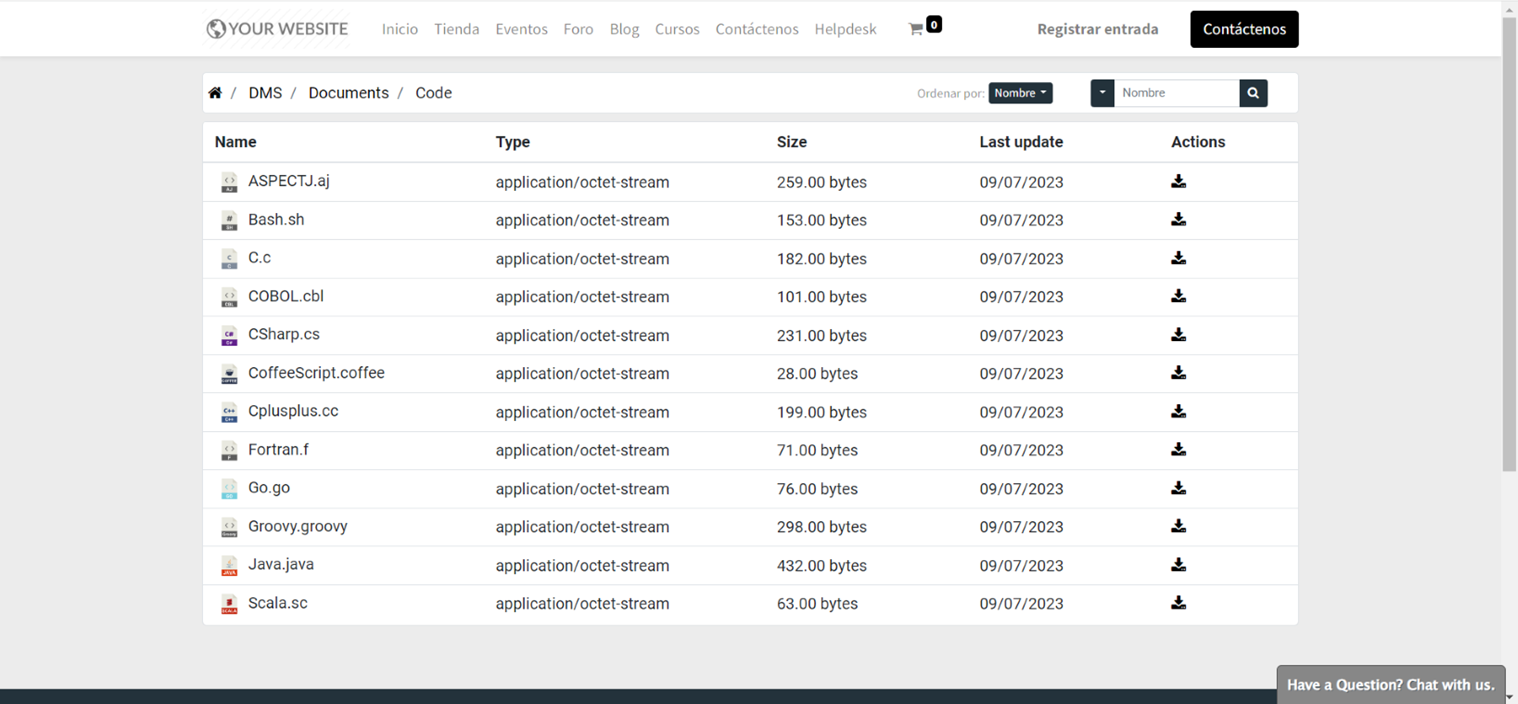Navigate to the Foro section
The image size is (1518, 704).
point(578,29)
